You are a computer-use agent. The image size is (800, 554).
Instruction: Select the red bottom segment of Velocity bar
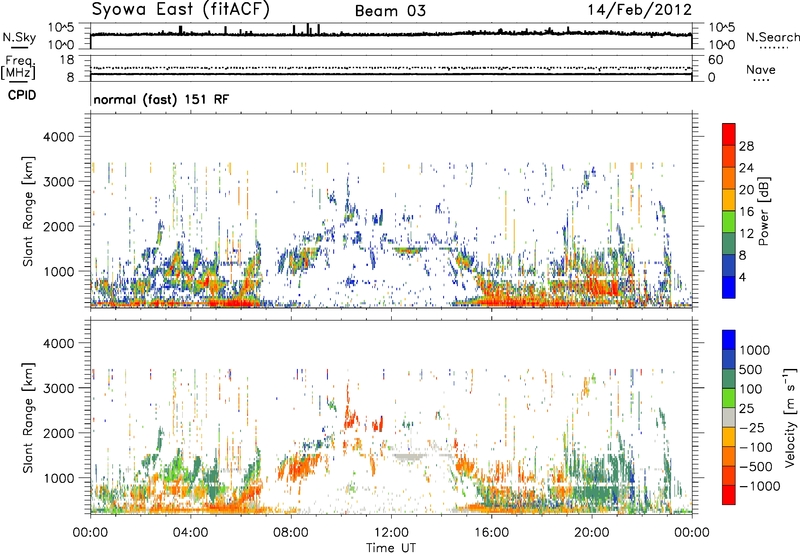point(729,495)
